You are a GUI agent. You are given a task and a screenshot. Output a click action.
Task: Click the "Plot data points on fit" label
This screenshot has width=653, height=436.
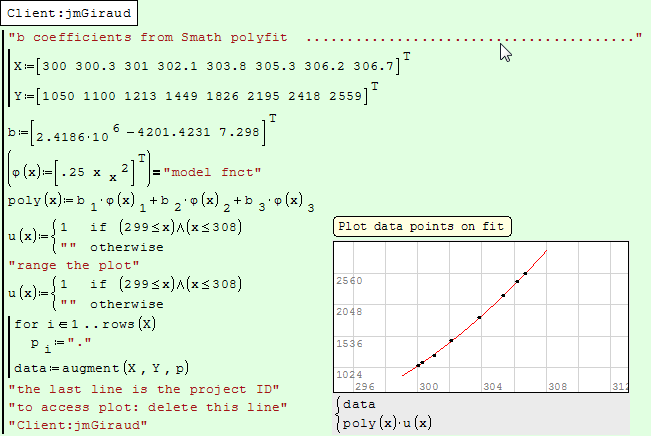click(421, 226)
